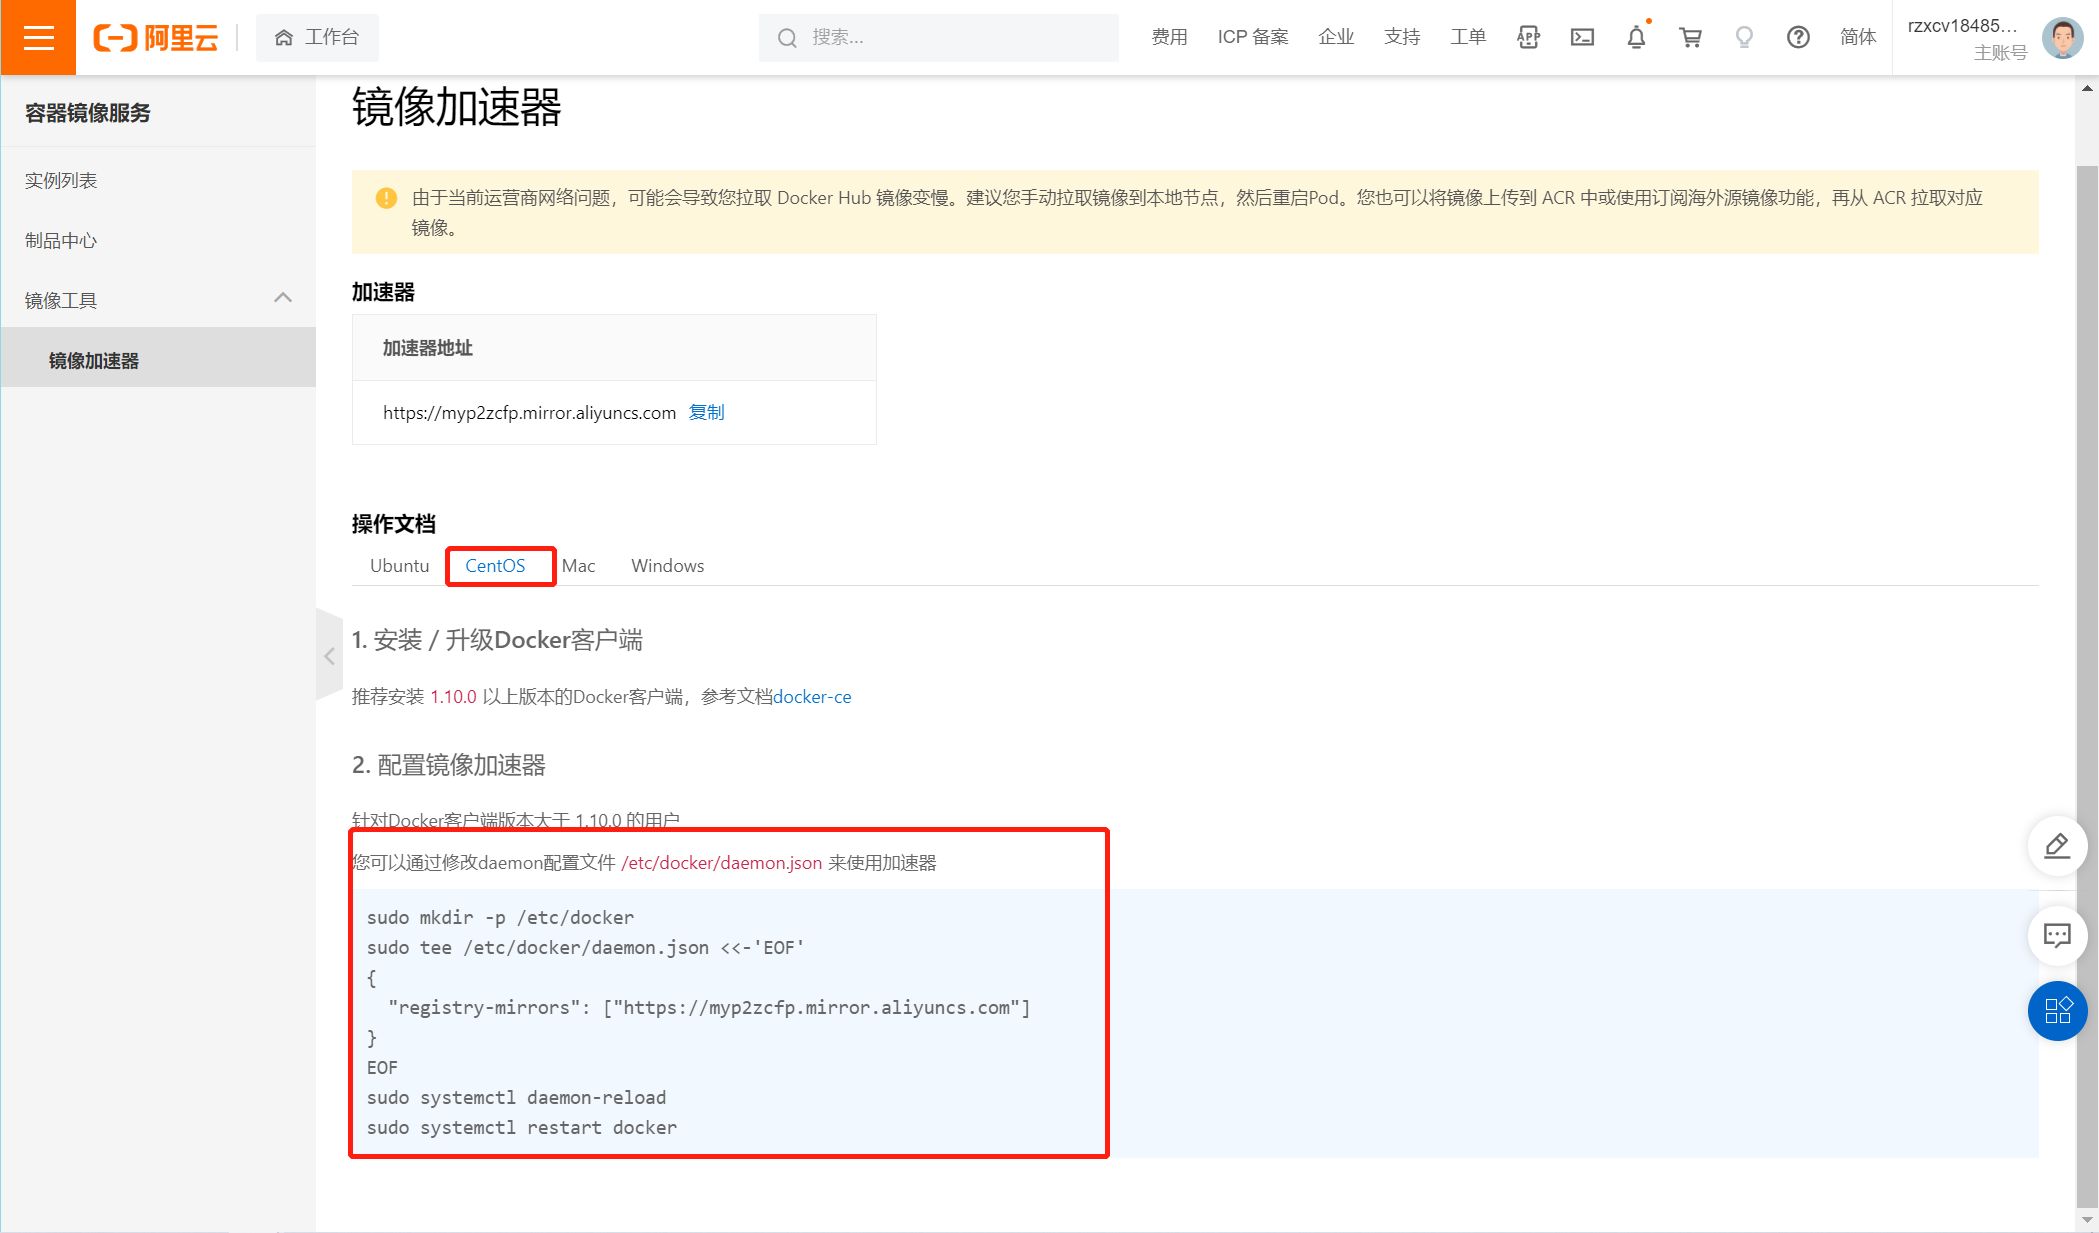Click the sudo tee daemon.json line
This screenshot has width=2099, height=1233.
point(586,948)
